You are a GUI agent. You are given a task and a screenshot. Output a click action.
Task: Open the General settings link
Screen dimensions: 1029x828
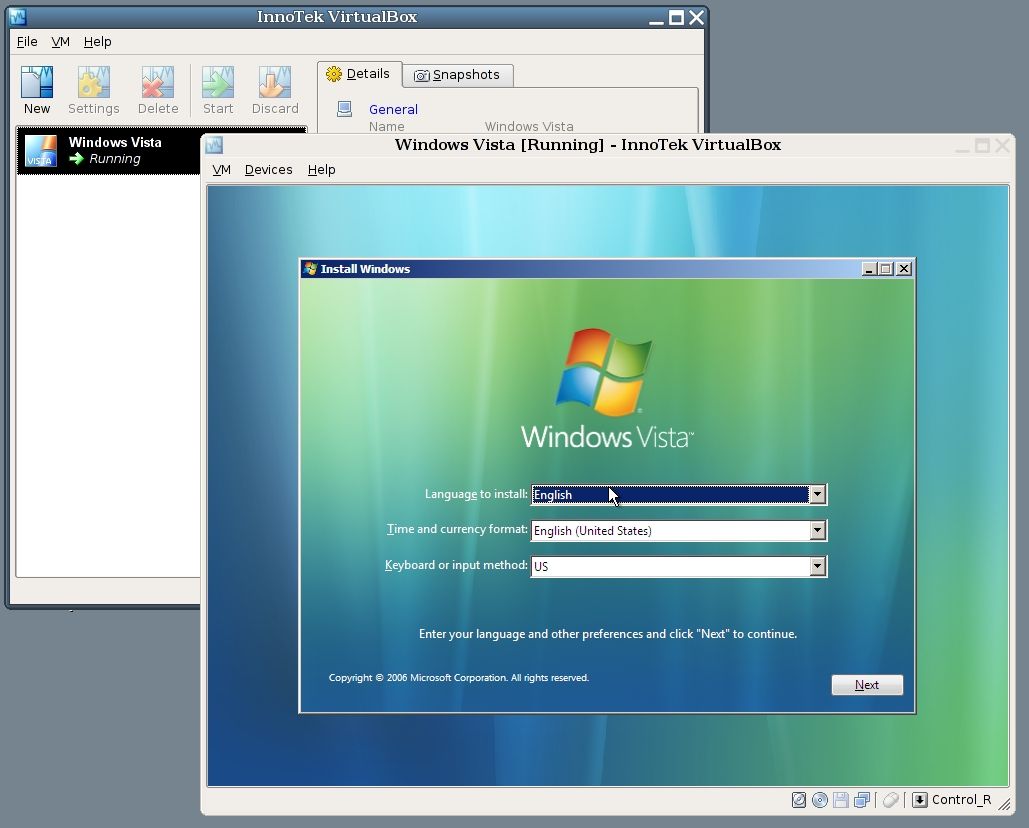[393, 109]
